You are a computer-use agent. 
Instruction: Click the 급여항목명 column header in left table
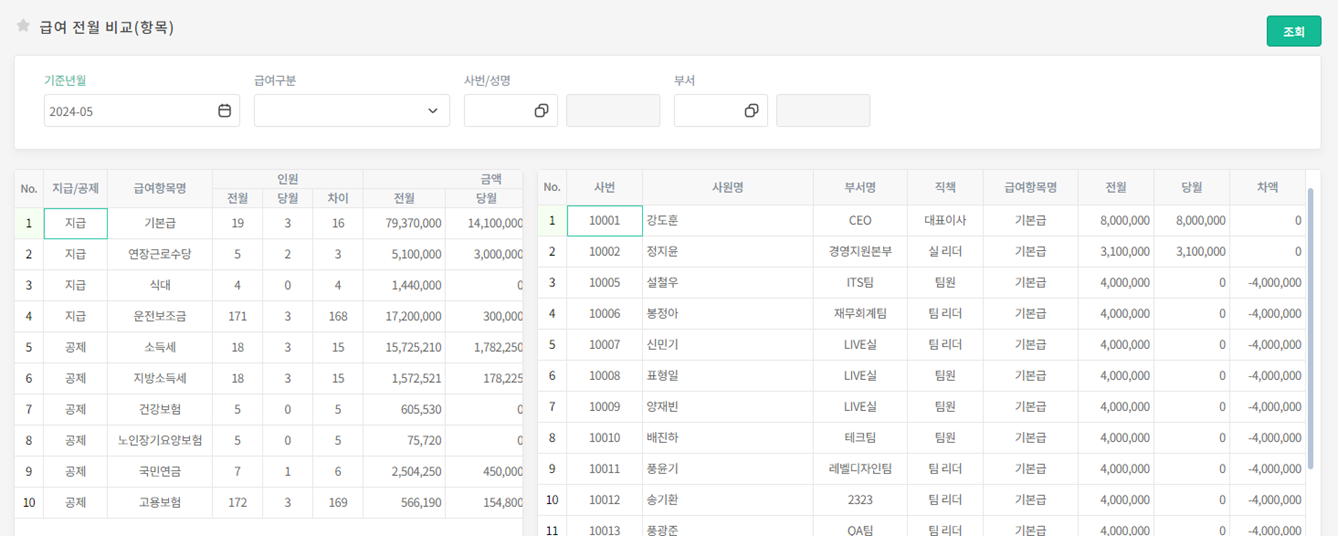tap(160, 188)
